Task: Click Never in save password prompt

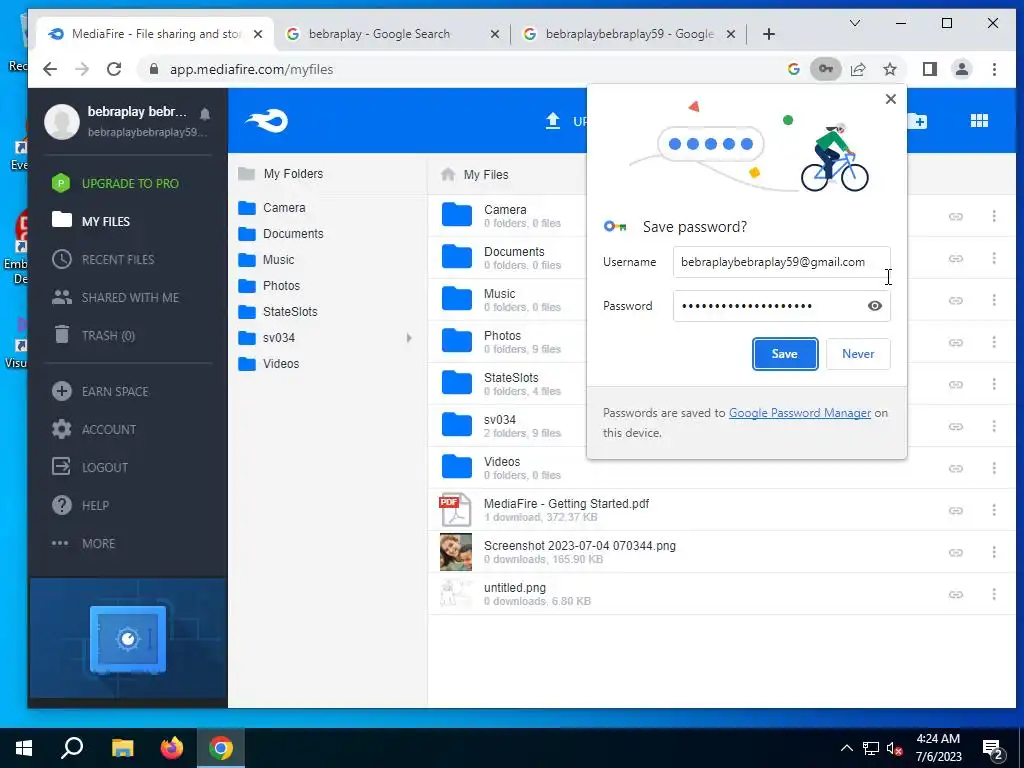Action: tap(857, 353)
